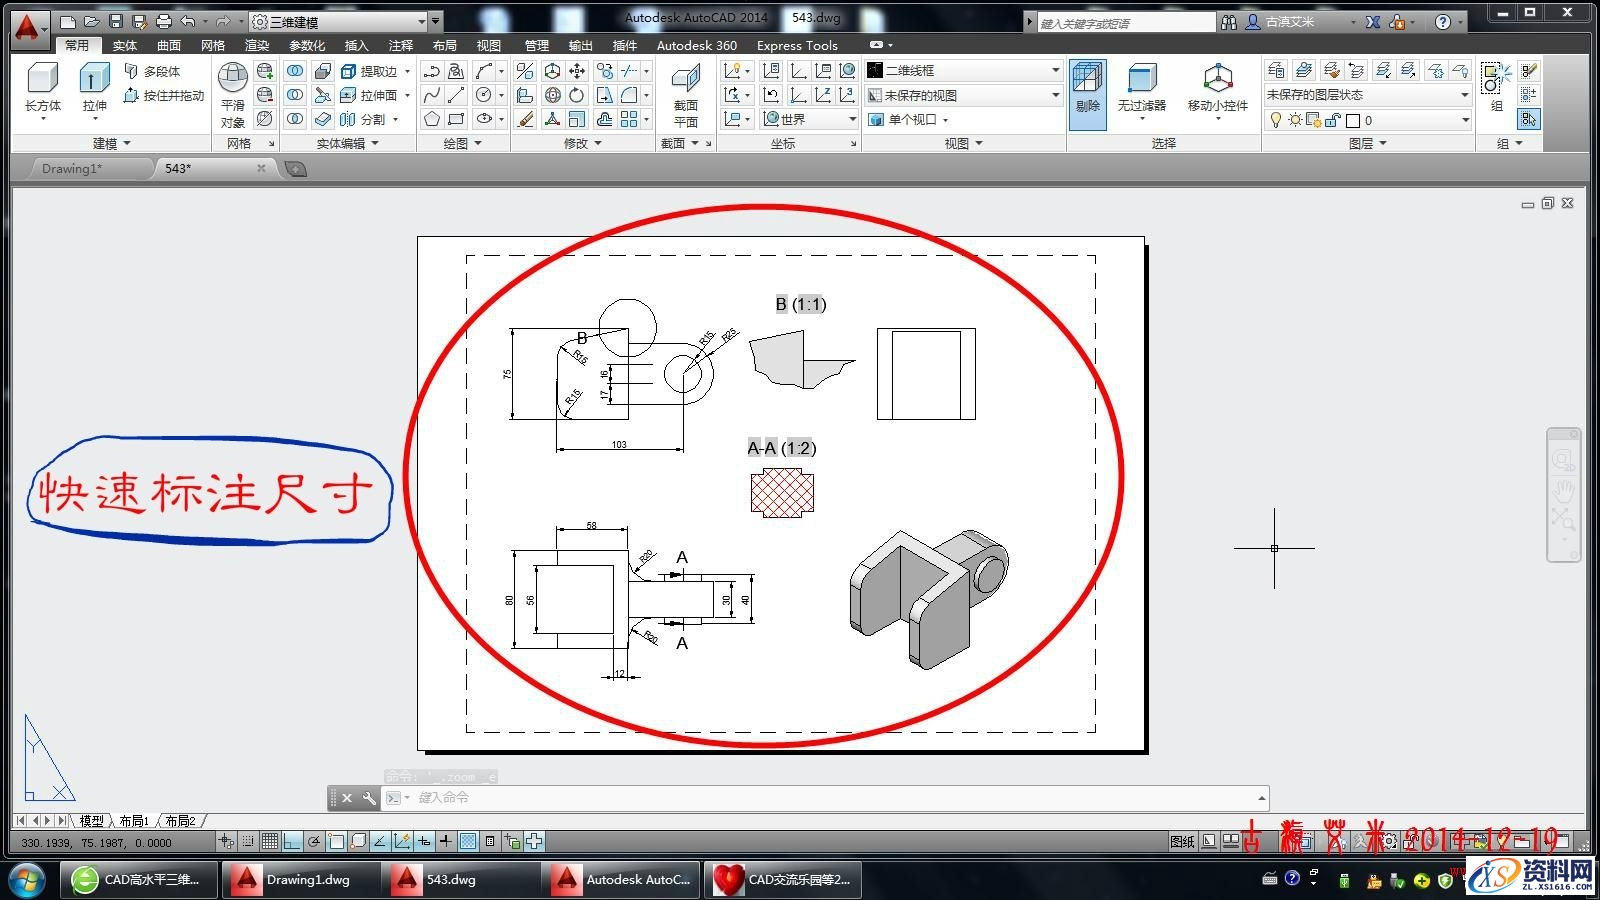Screen dimensions: 1600x900
Task: Click the 剔除 (Culling) selection icon
Action: coord(1087,90)
